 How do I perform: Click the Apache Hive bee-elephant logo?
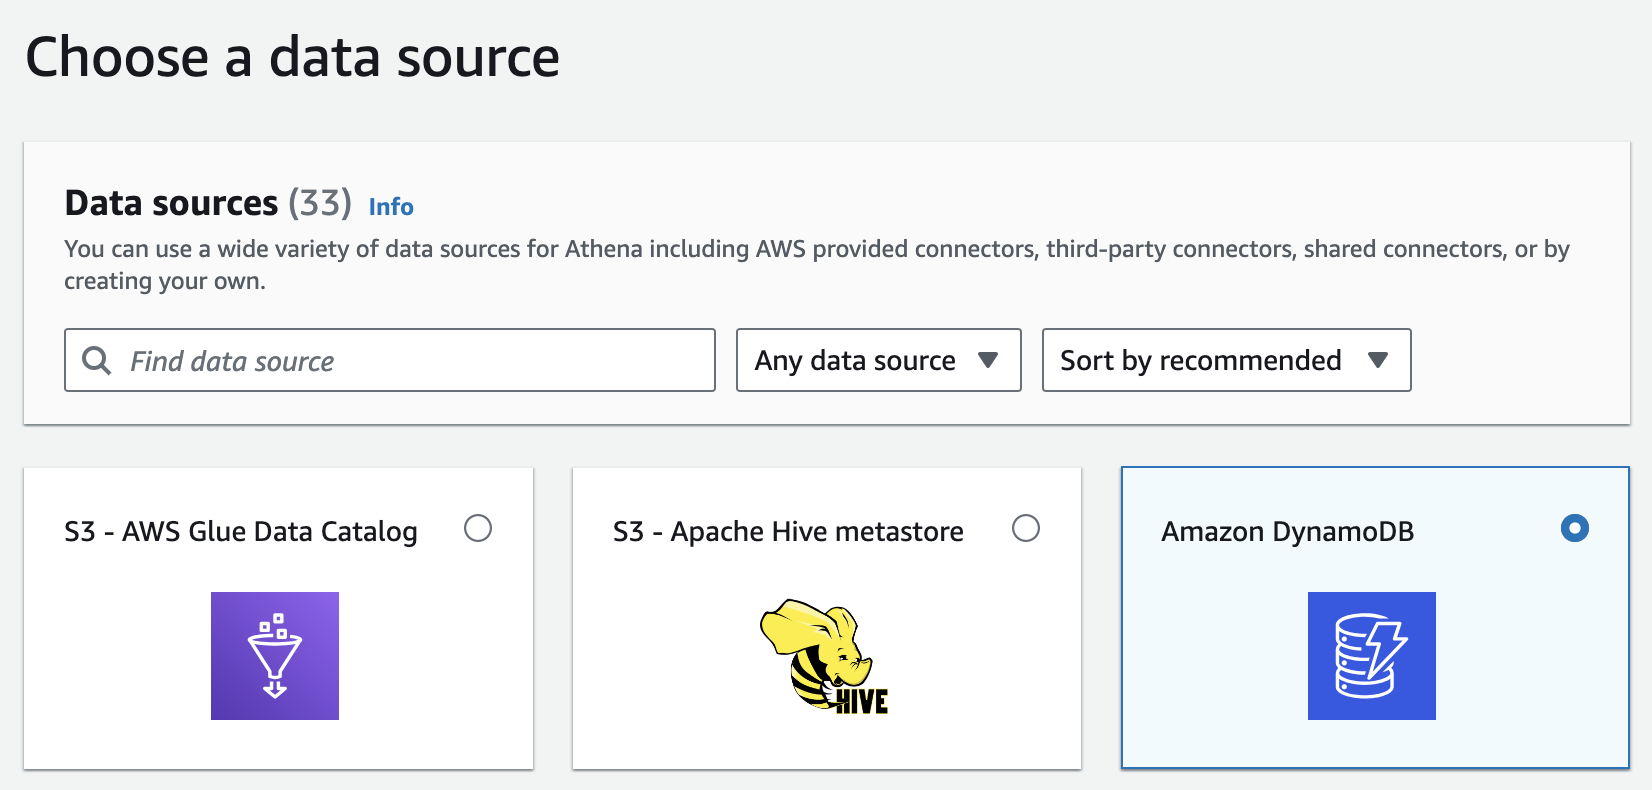[x=824, y=656]
